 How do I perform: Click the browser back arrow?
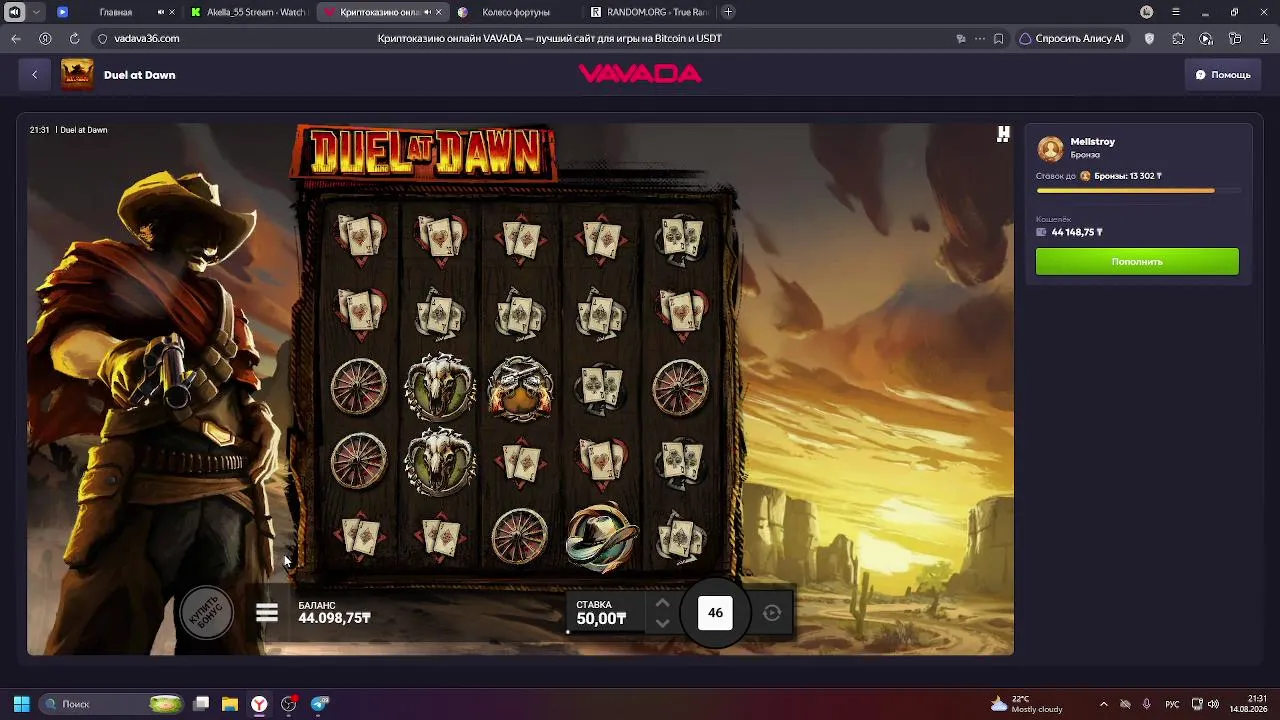click(16, 39)
